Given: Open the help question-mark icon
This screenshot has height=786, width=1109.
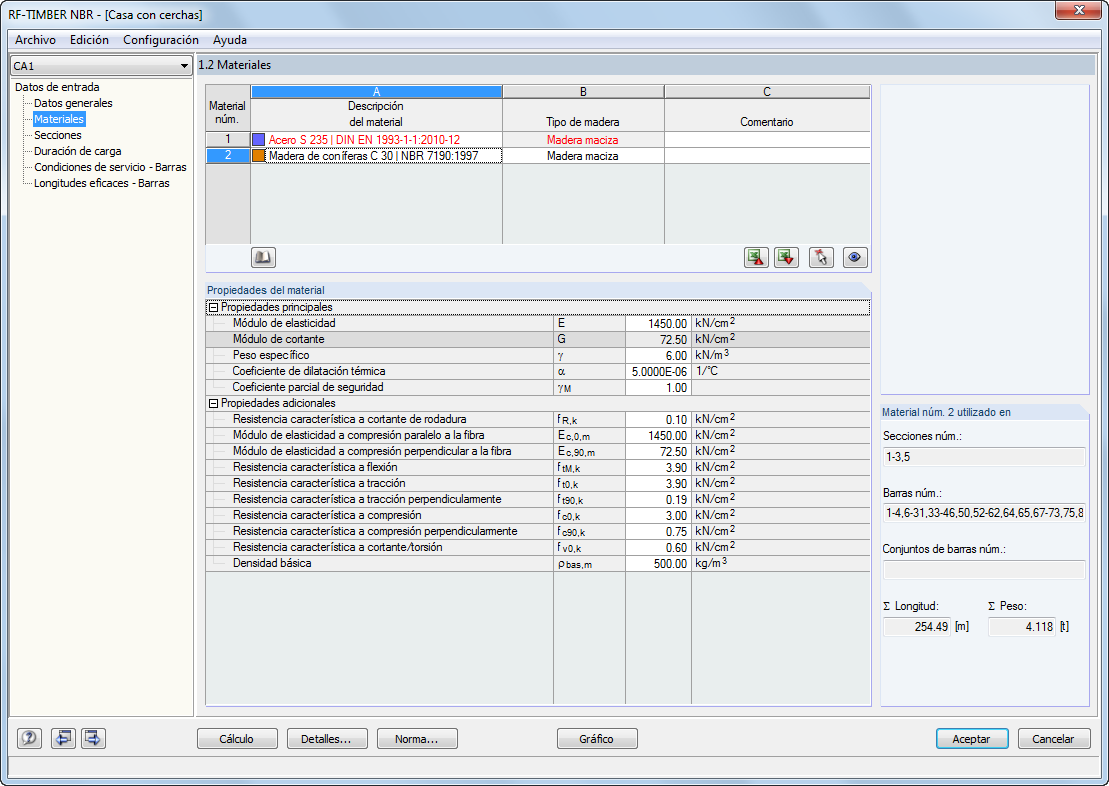Looking at the screenshot, I should tap(29, 739).
